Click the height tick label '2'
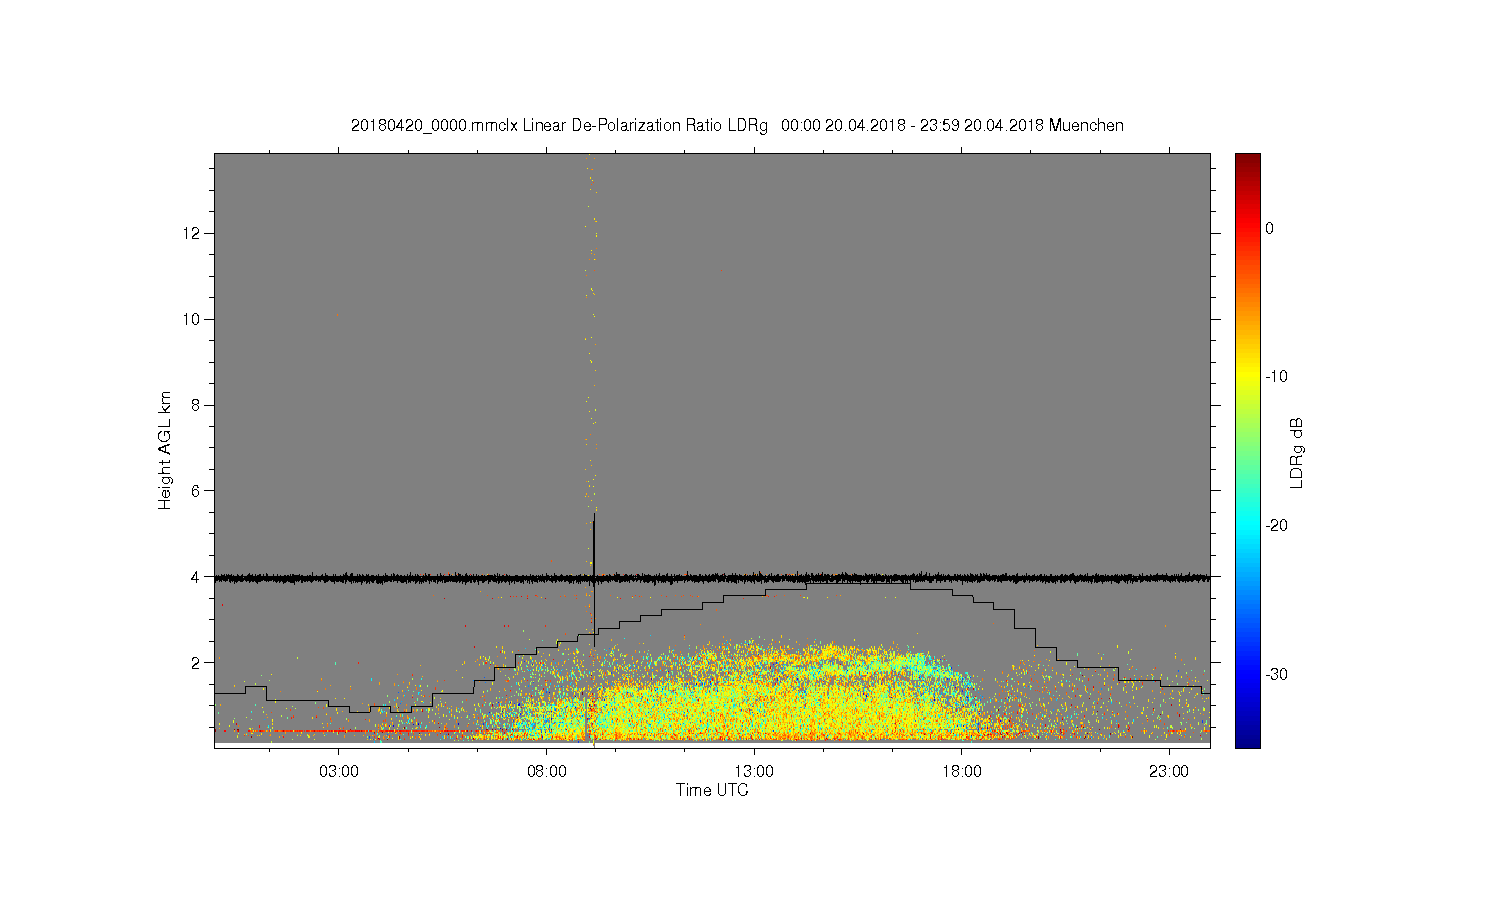The image size is (1500, 900). (197, 662)
